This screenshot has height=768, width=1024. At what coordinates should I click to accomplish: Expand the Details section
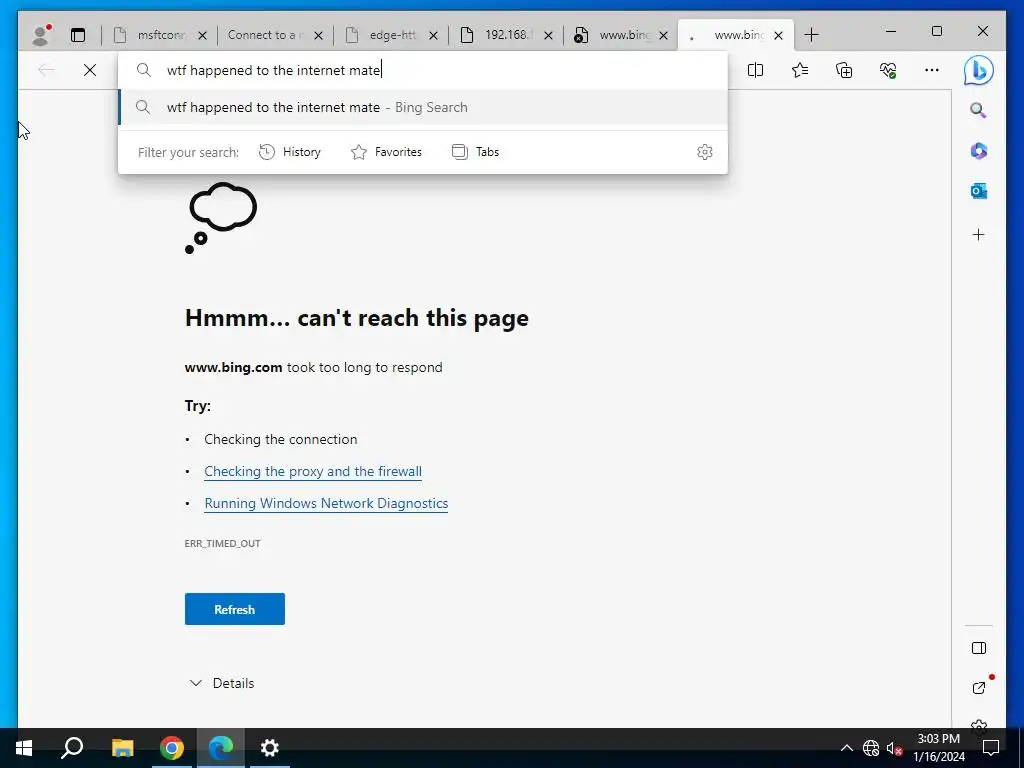click(221, 683)
